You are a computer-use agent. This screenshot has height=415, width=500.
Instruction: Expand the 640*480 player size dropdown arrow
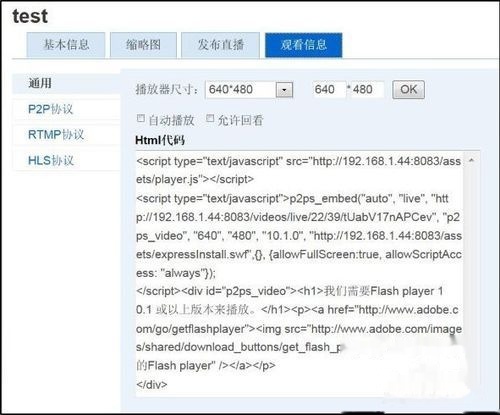tap(284, 90)
